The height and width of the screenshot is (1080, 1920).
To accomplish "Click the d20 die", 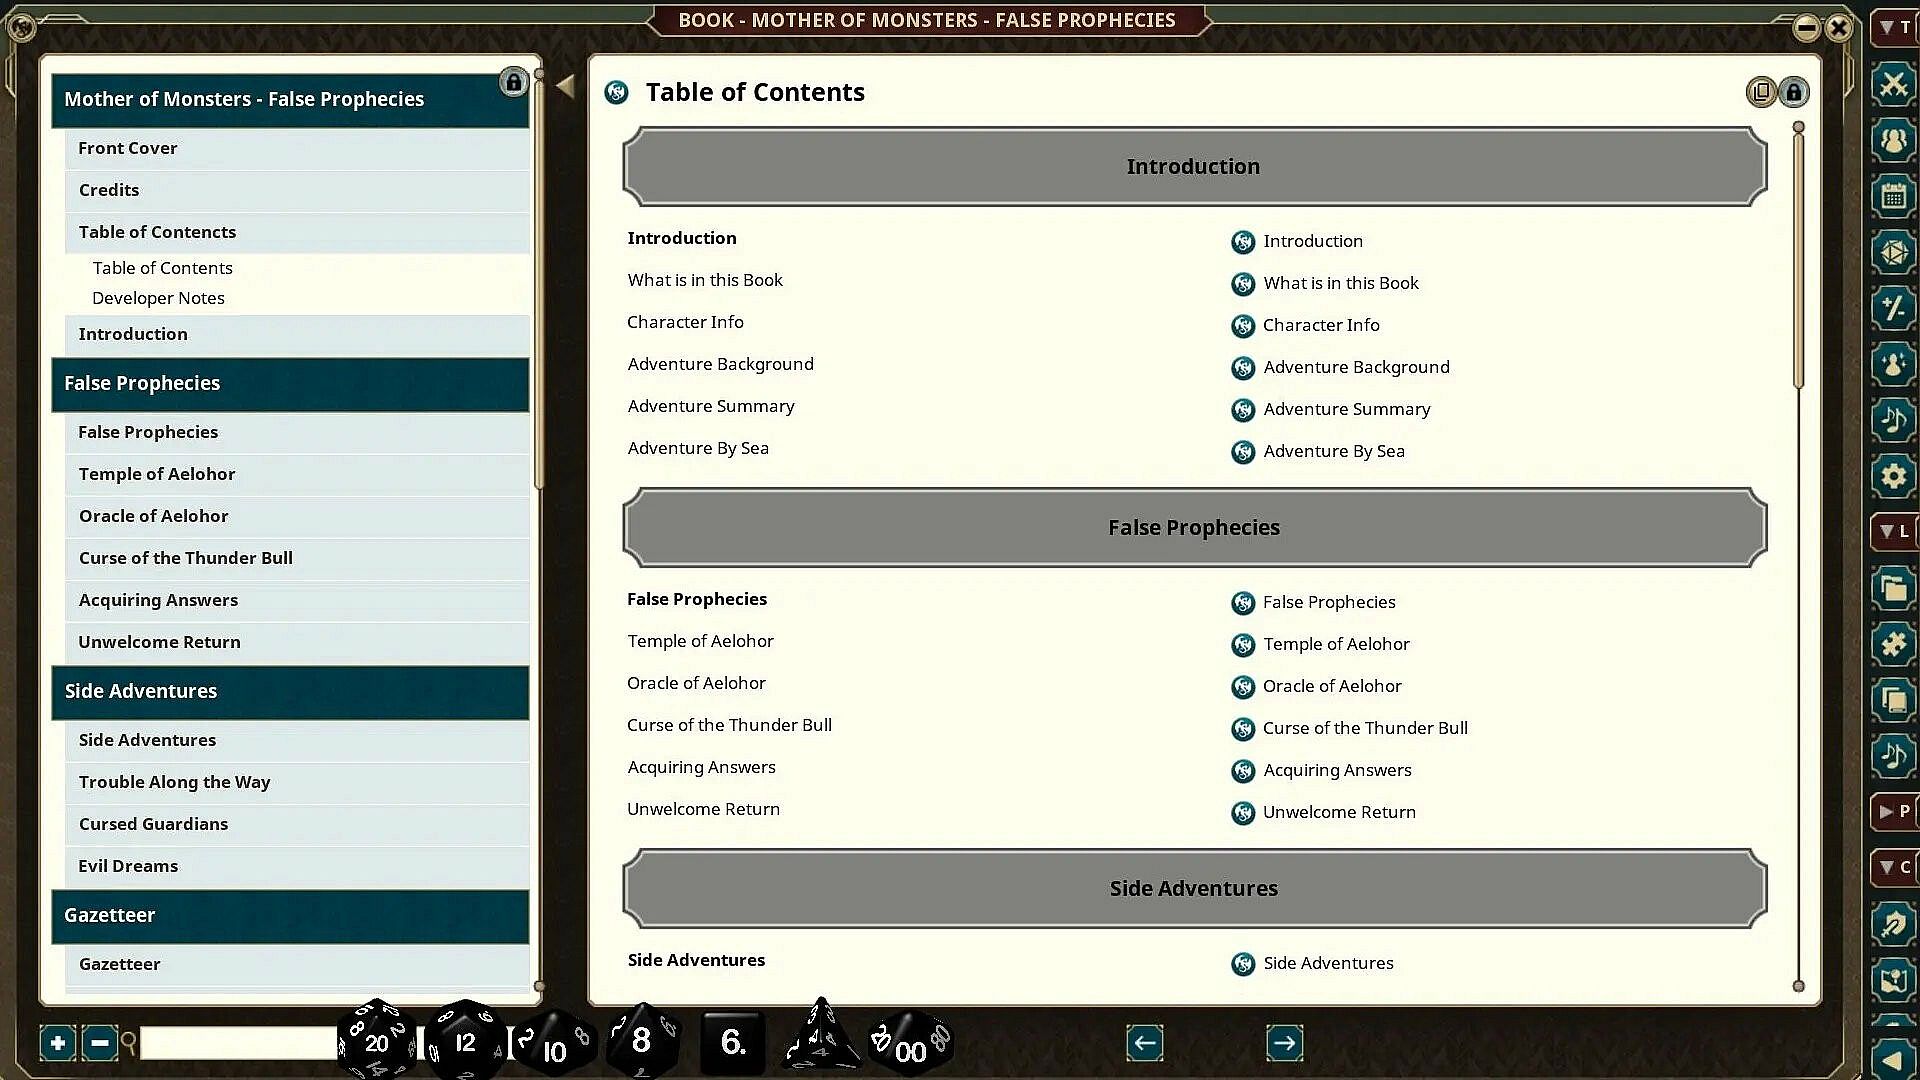I will point(377,1042).
